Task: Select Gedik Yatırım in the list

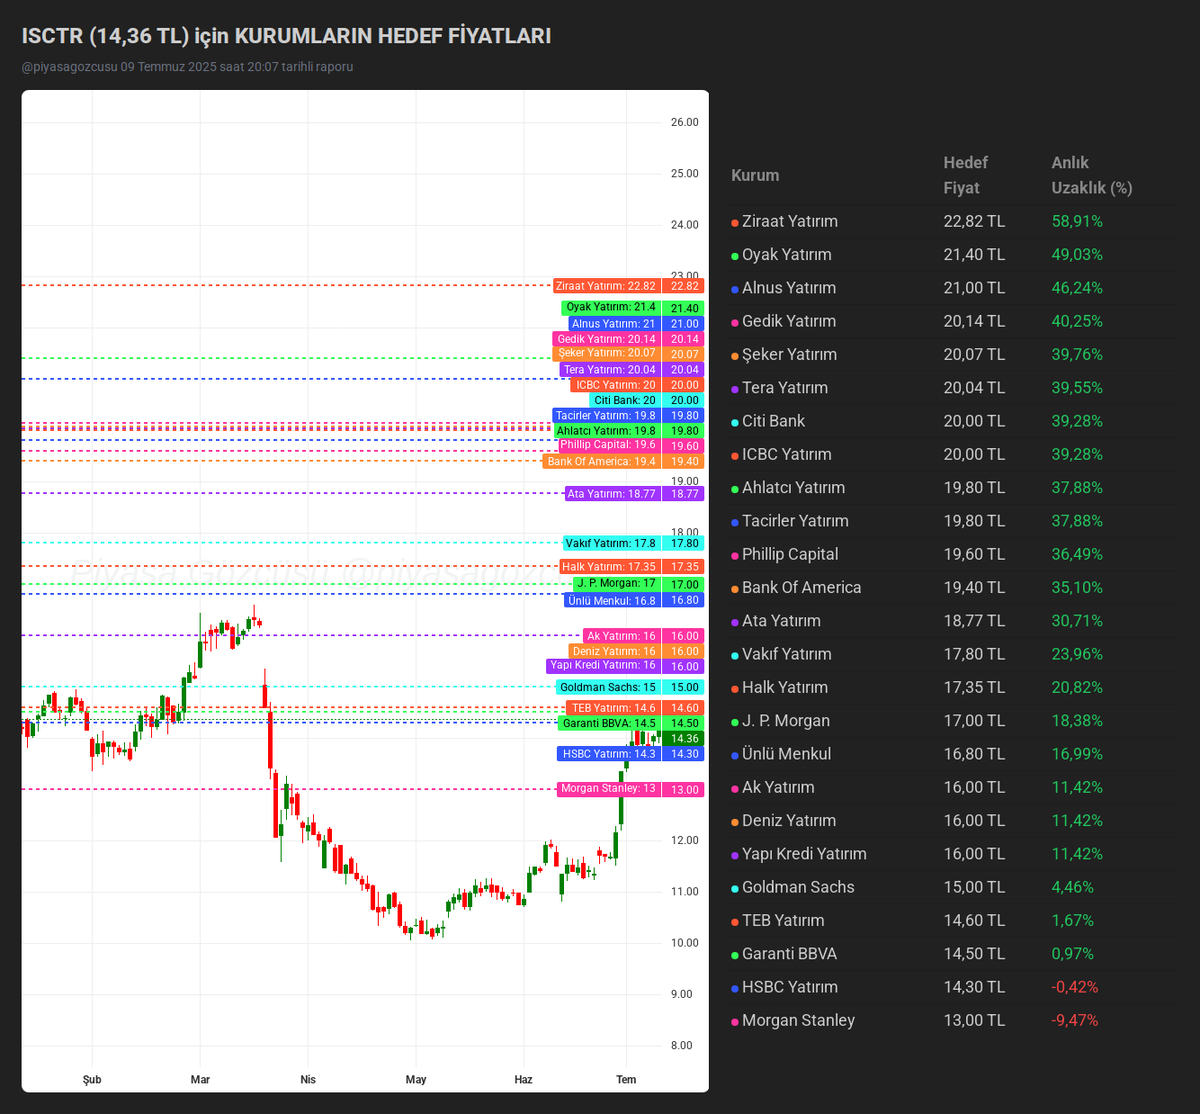Action: pyautogui.click(x=789, y=321)
